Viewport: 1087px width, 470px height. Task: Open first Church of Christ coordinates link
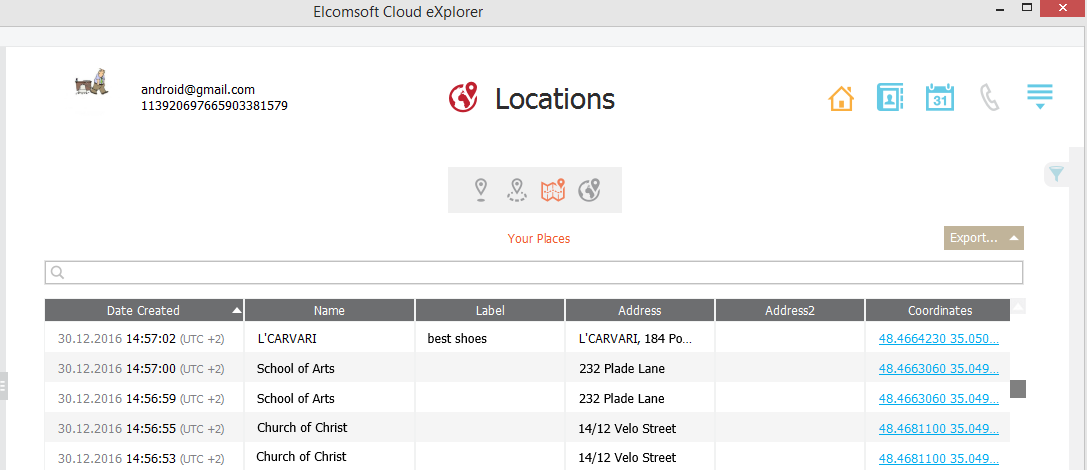pyautogui.click(x=938, y=428)
